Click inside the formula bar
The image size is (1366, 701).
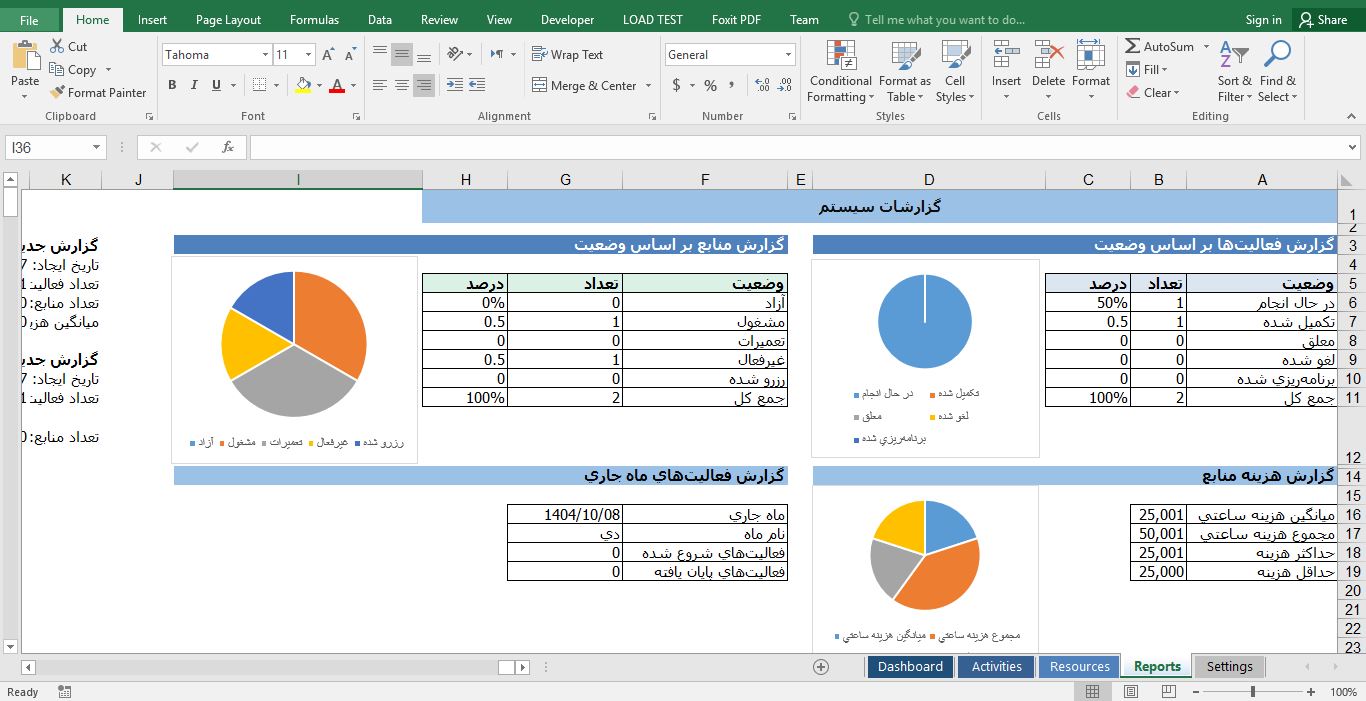coord(700,146)
